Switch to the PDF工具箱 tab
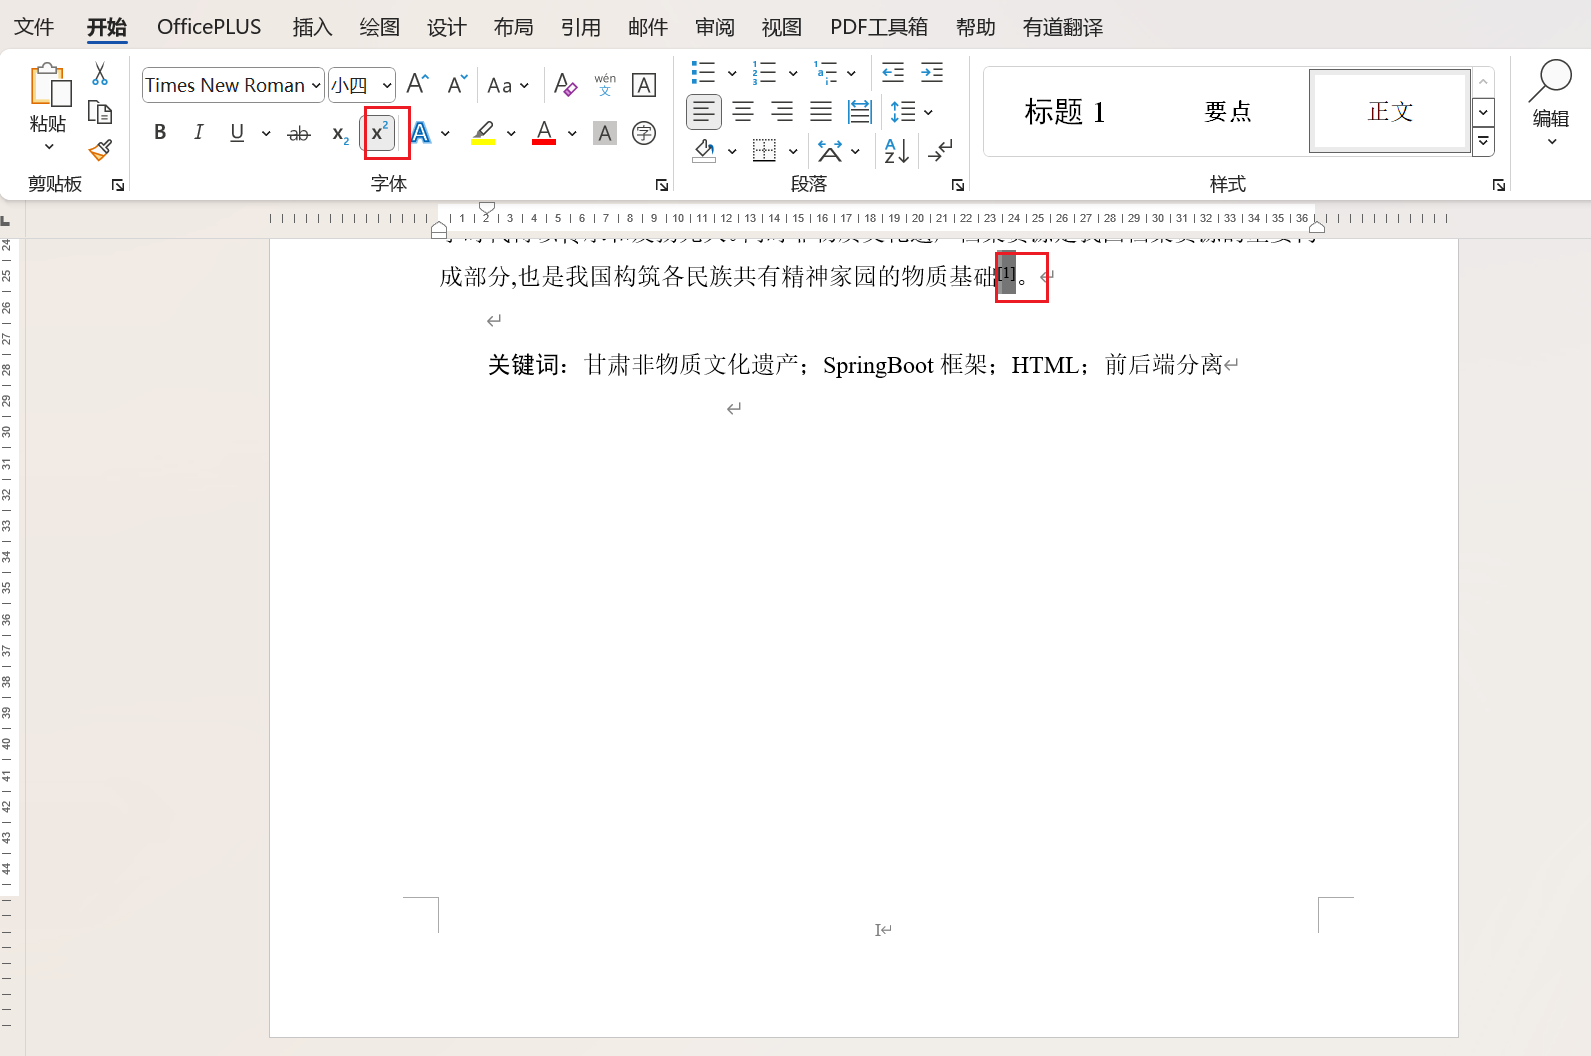Viewport: 1591px width, 1056px height. 879,27
